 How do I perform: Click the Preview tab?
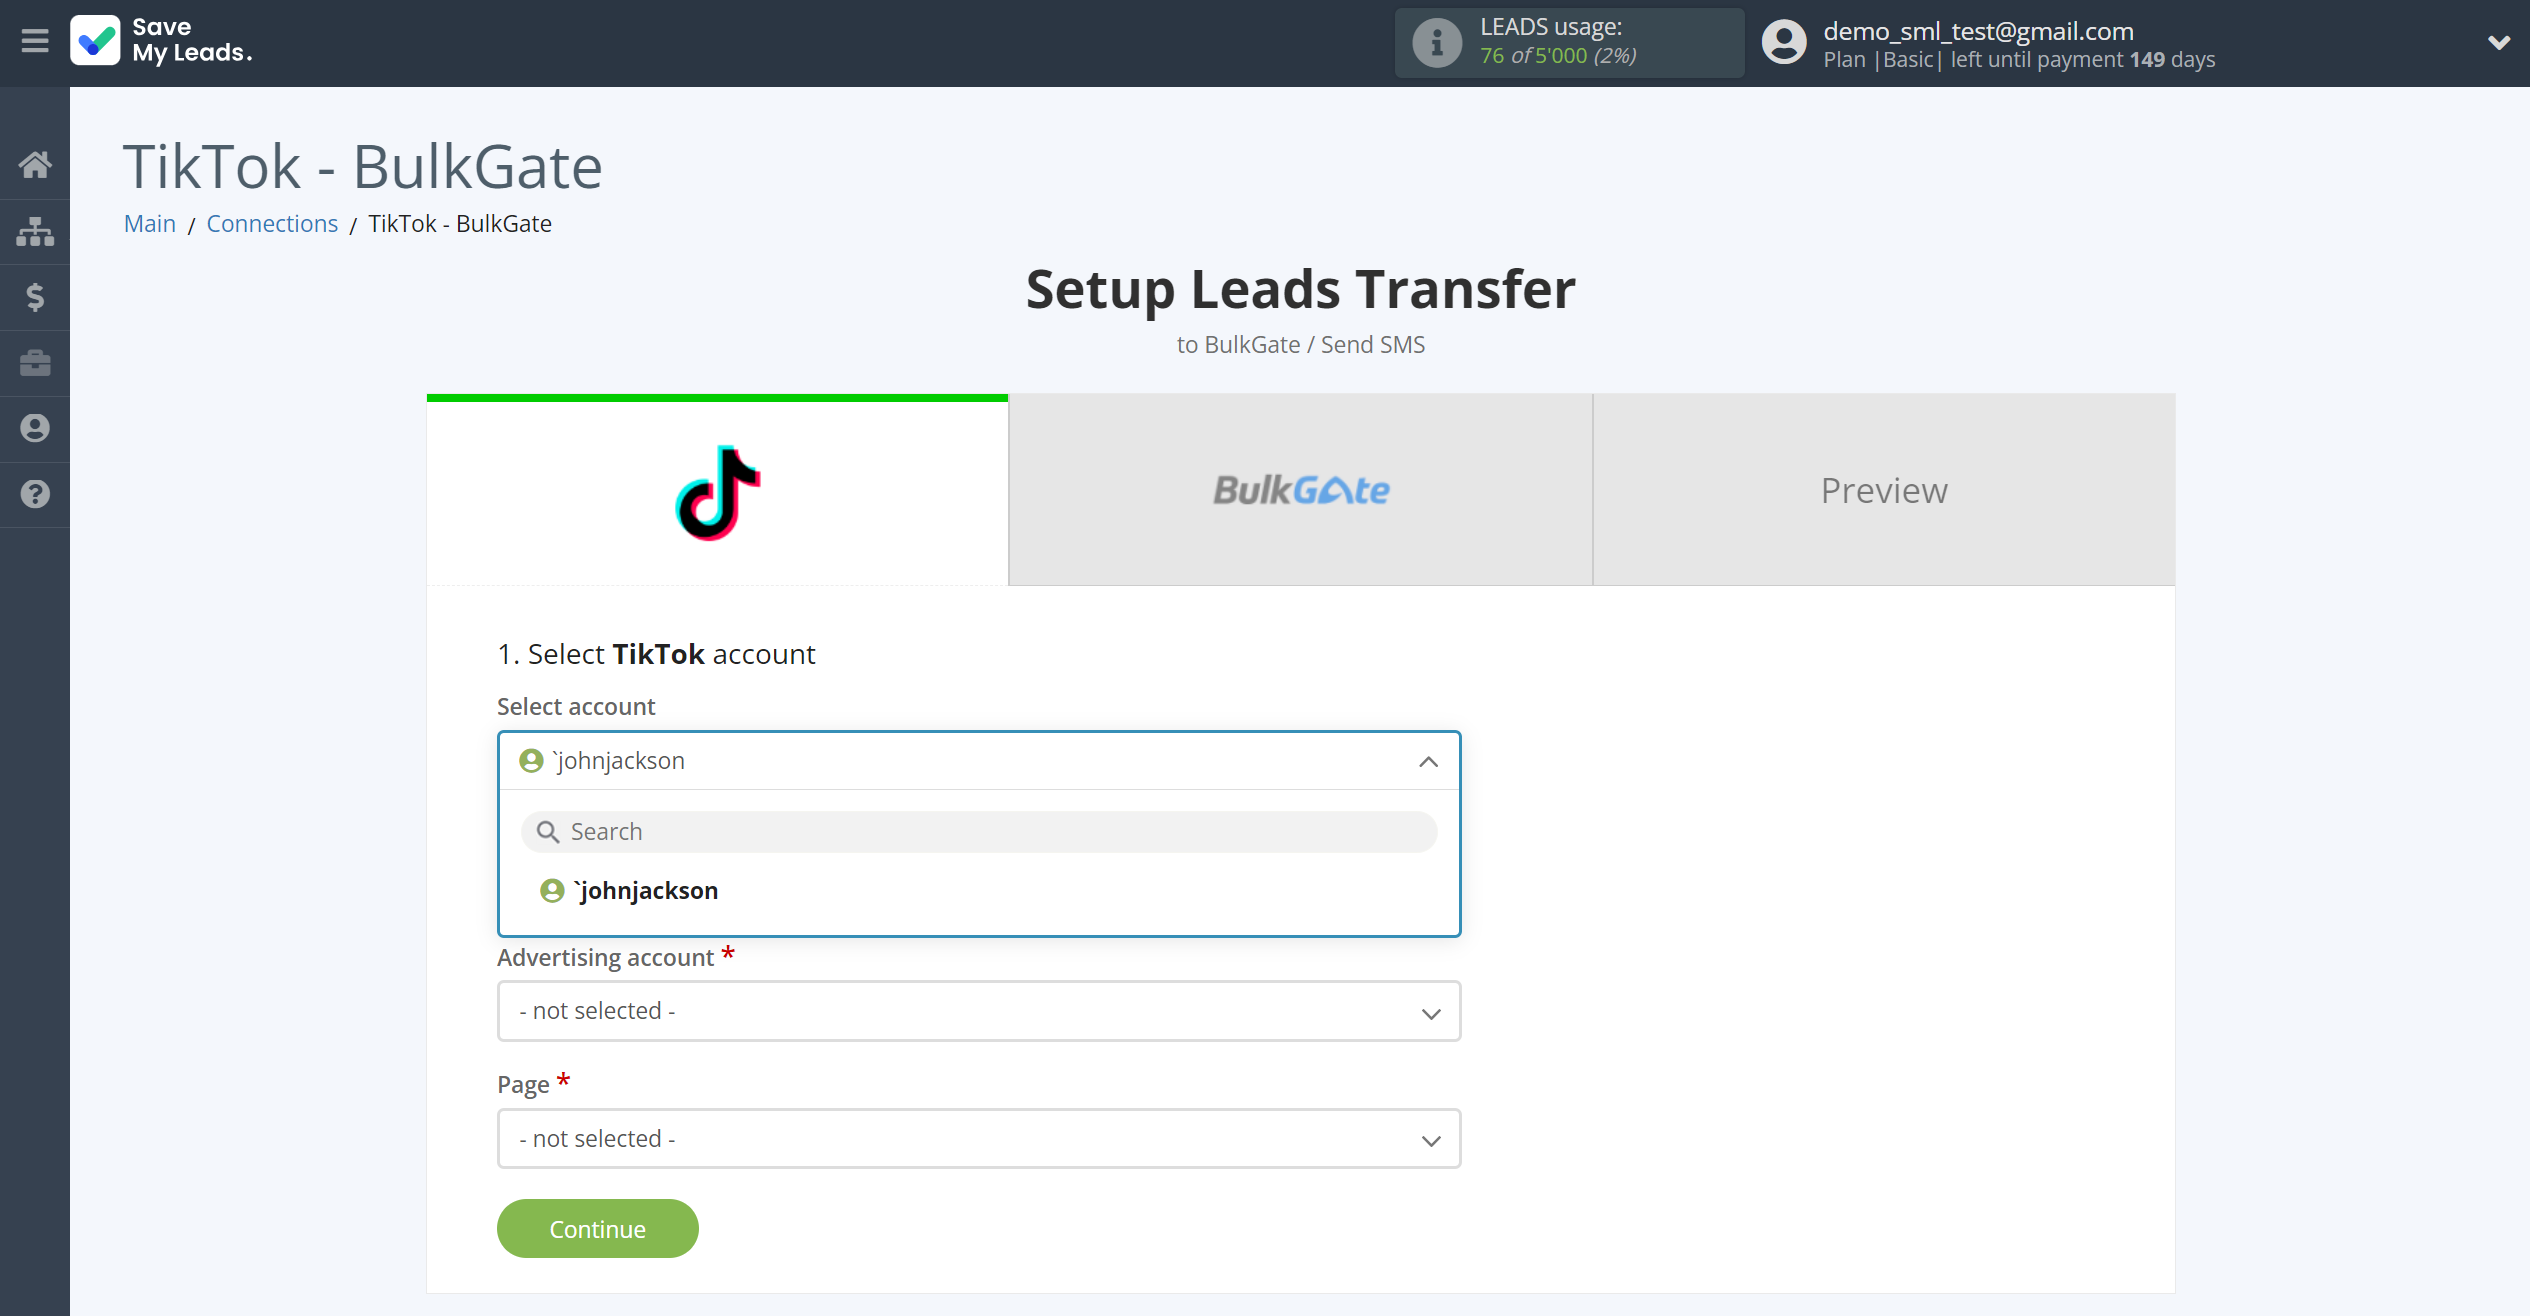click(1884, 489)
